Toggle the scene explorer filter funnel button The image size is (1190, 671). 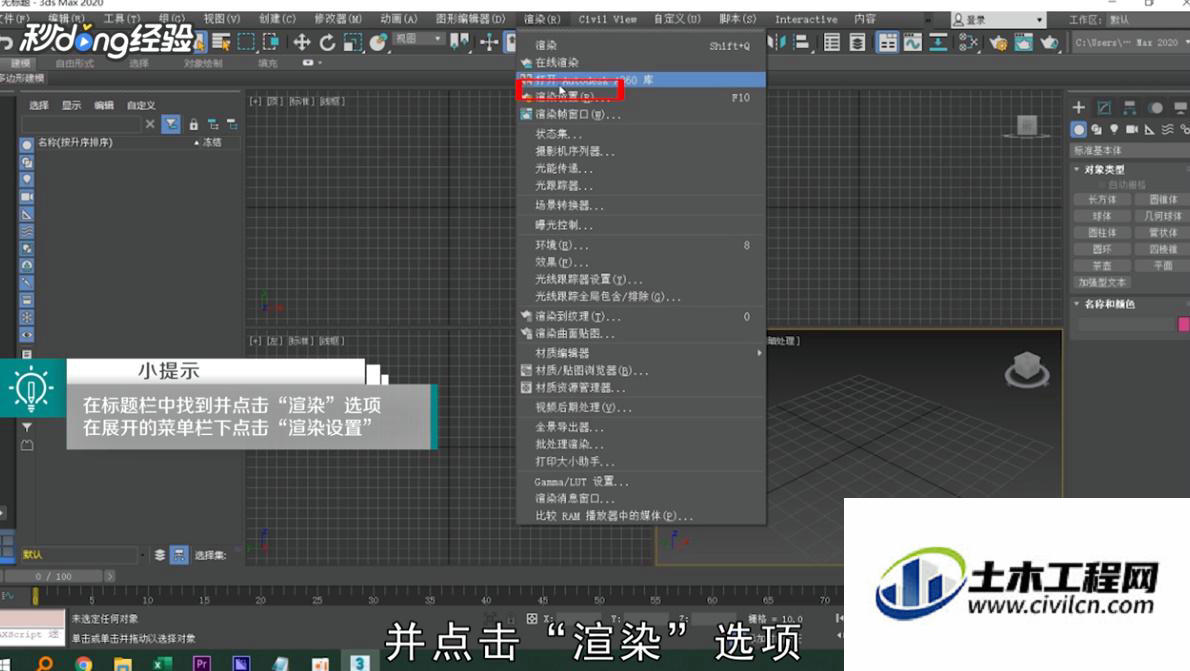coord(172,124)
